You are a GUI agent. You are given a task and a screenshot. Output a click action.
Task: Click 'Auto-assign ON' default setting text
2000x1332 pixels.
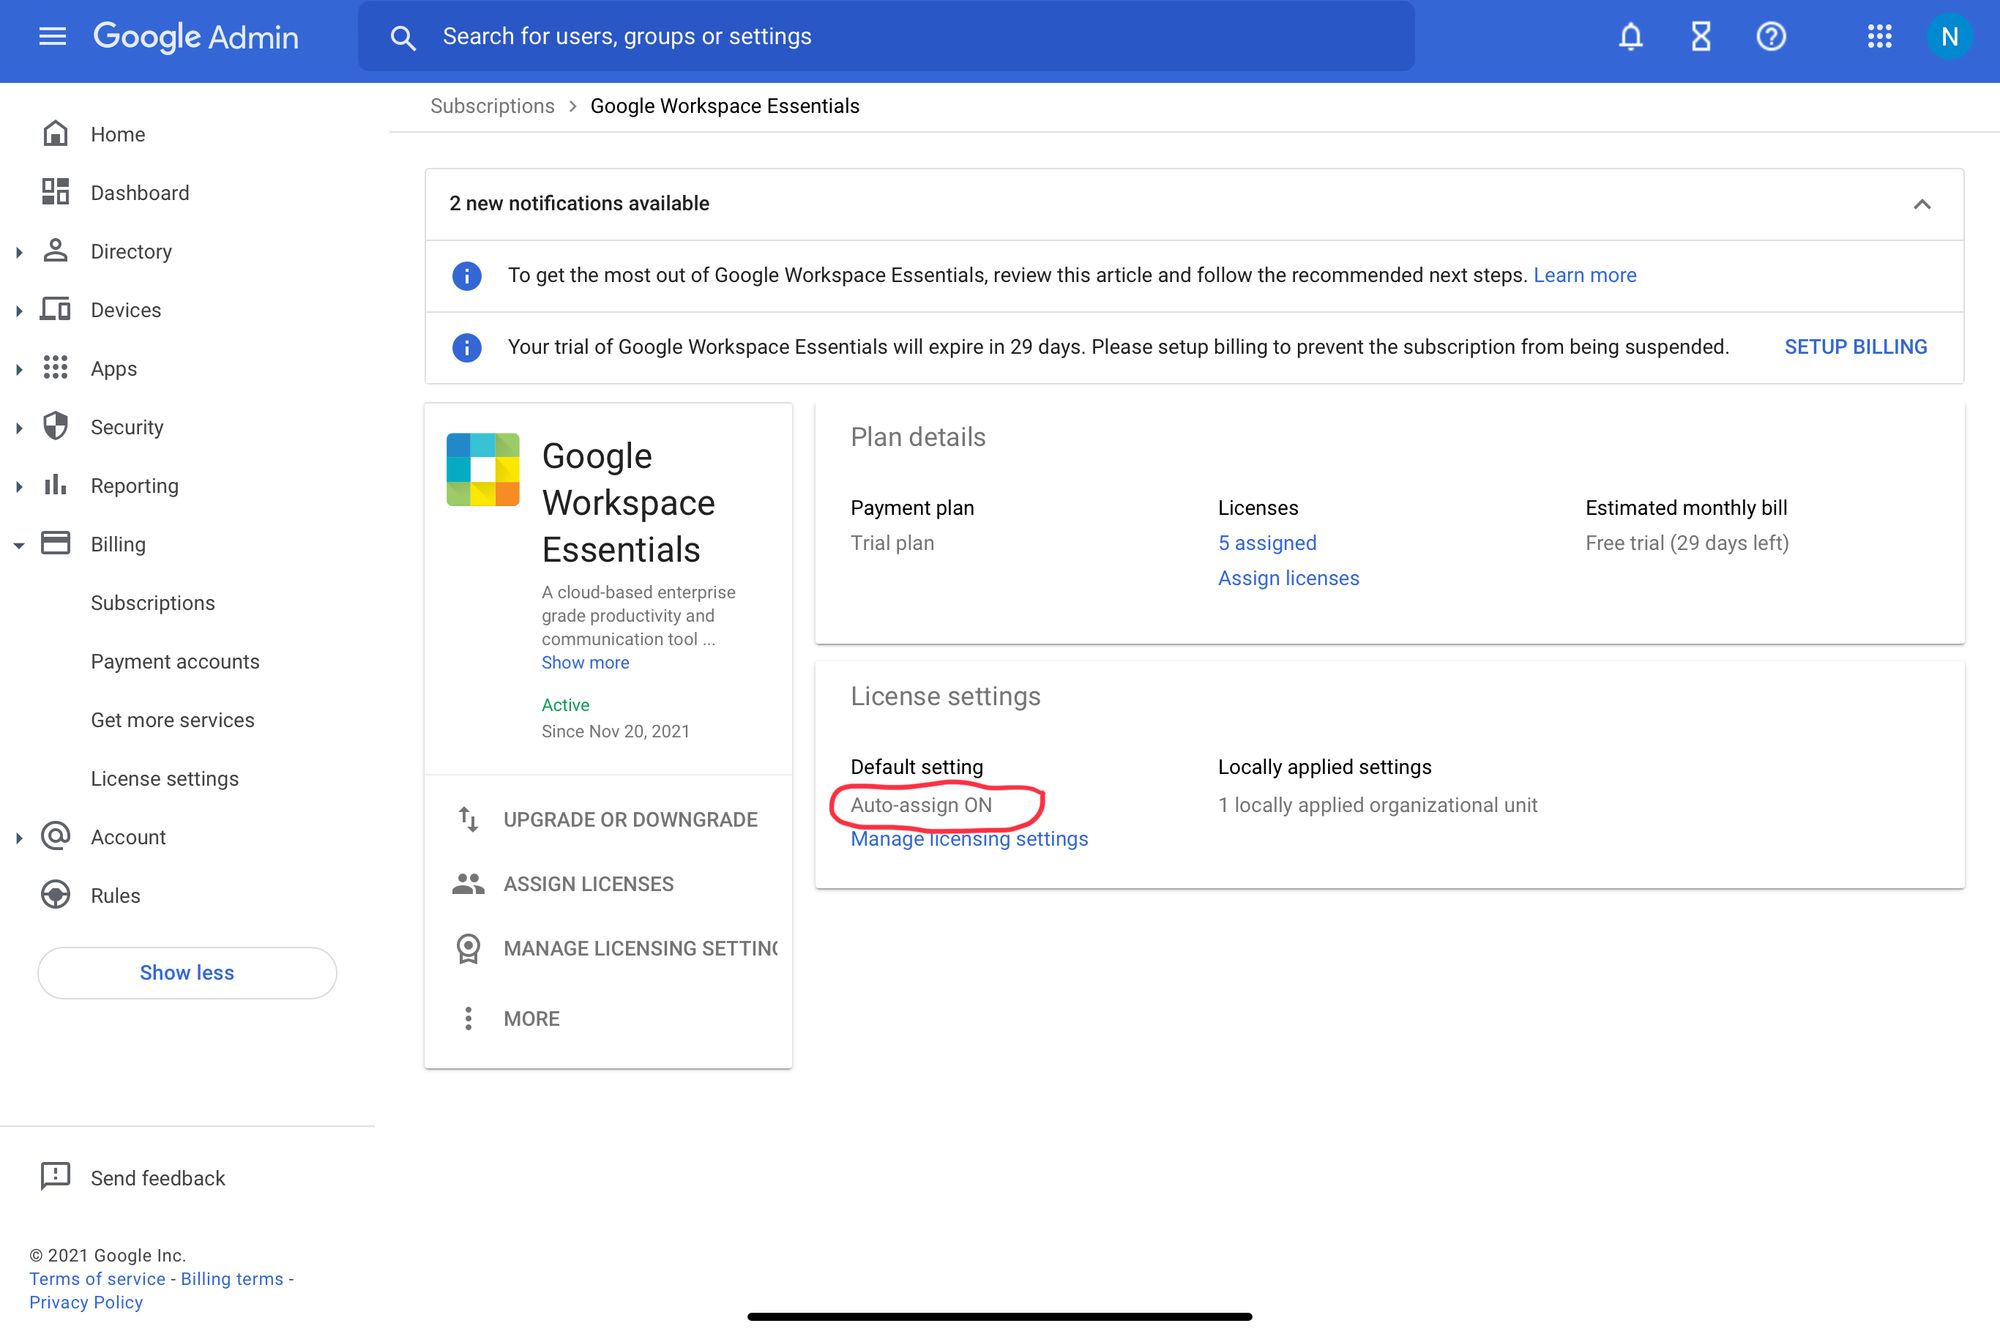pos(921,805)
